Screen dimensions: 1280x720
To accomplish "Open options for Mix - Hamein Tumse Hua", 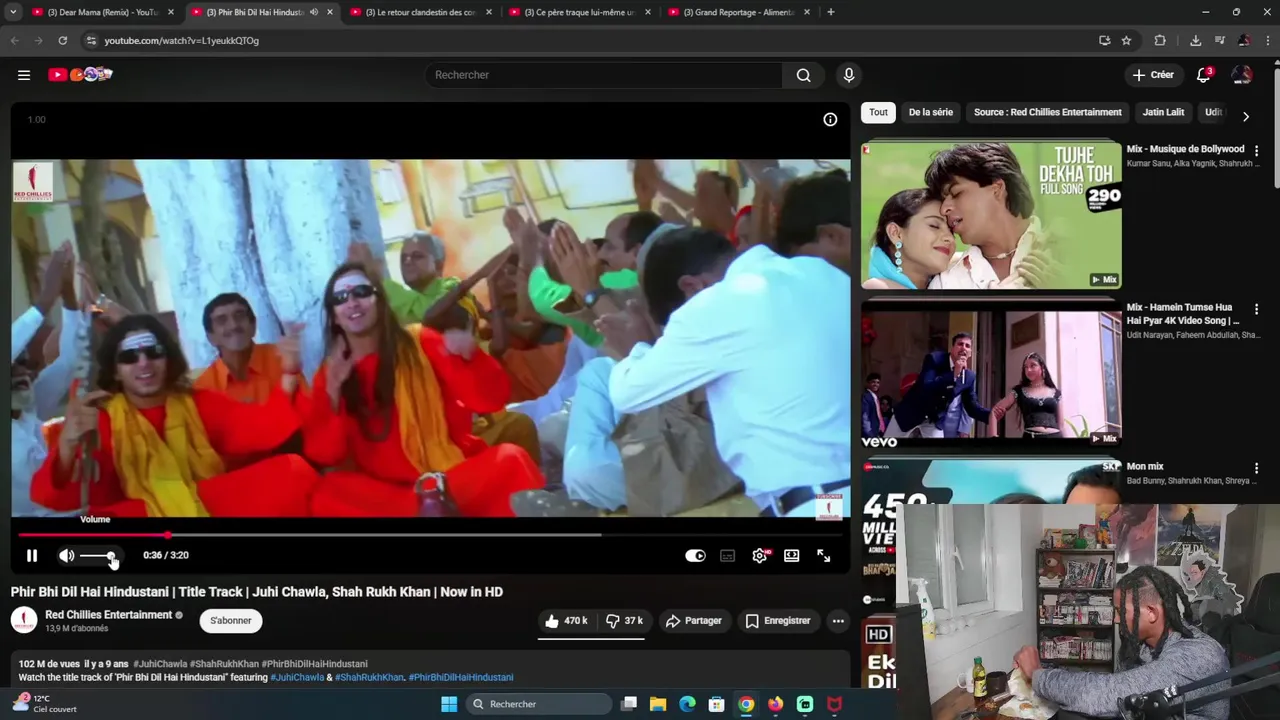I will tap(1257, 309).
